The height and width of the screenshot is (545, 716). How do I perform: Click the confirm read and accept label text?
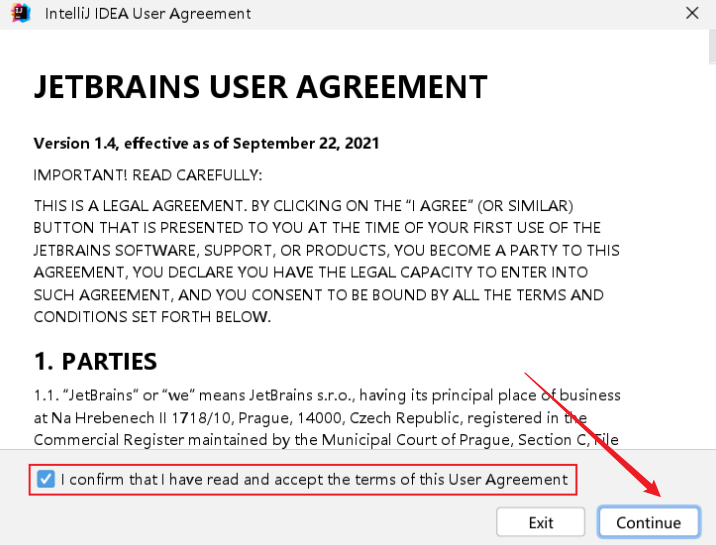tap(314, 479)
